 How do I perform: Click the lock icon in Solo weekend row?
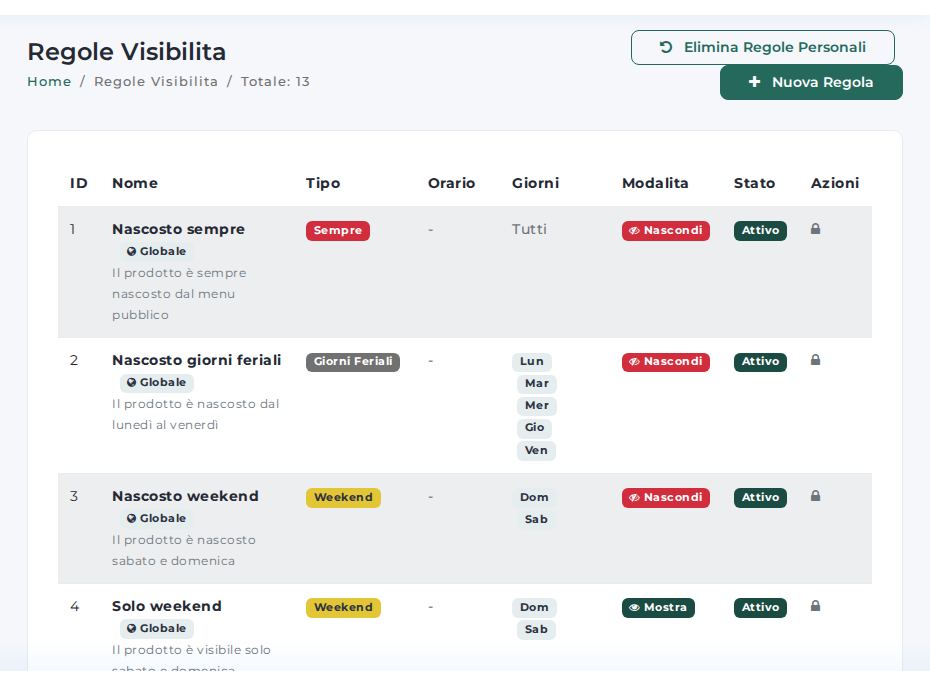(816, 606)
